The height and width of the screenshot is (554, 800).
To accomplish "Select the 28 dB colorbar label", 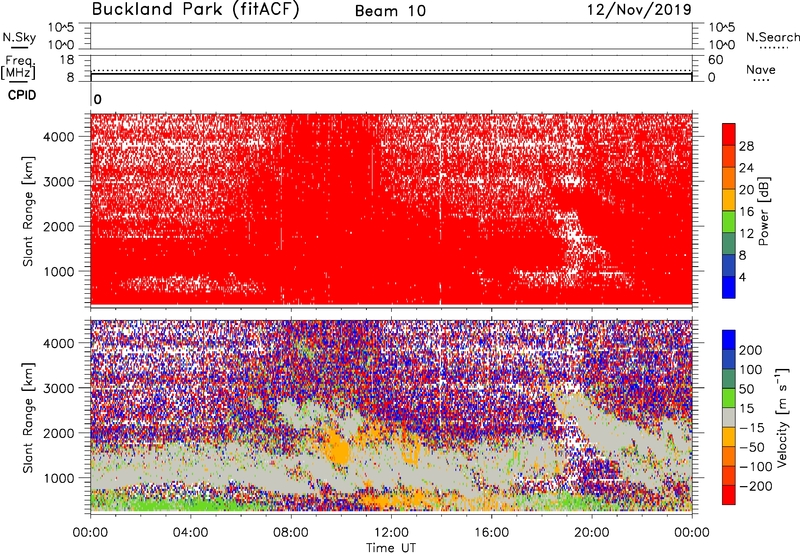I will pos(746,146).
